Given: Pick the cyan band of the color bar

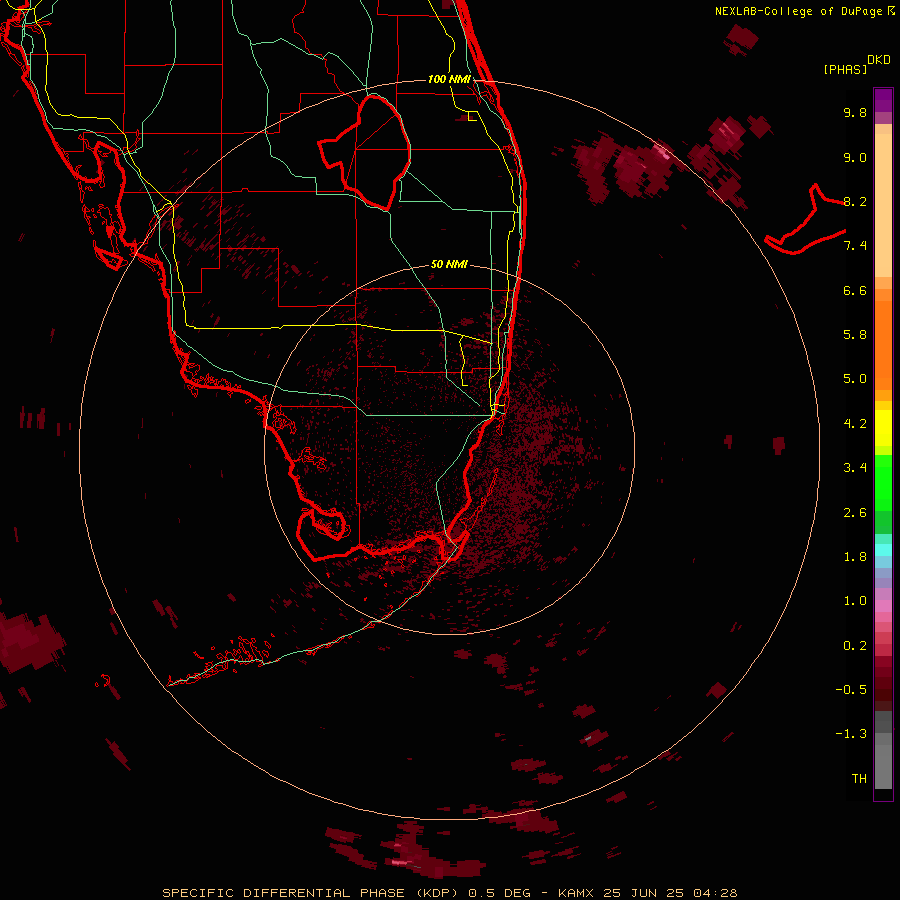Looking at the screenshot, I should 883,550.
